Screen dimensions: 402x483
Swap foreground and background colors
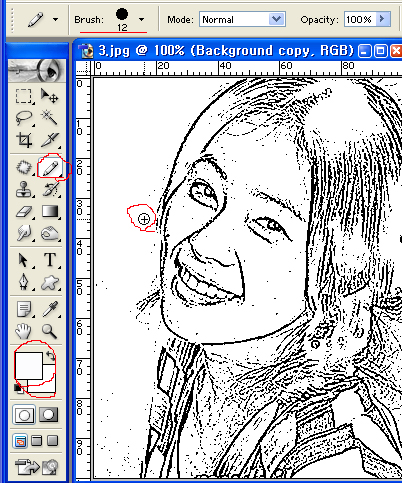pos(51,356)
